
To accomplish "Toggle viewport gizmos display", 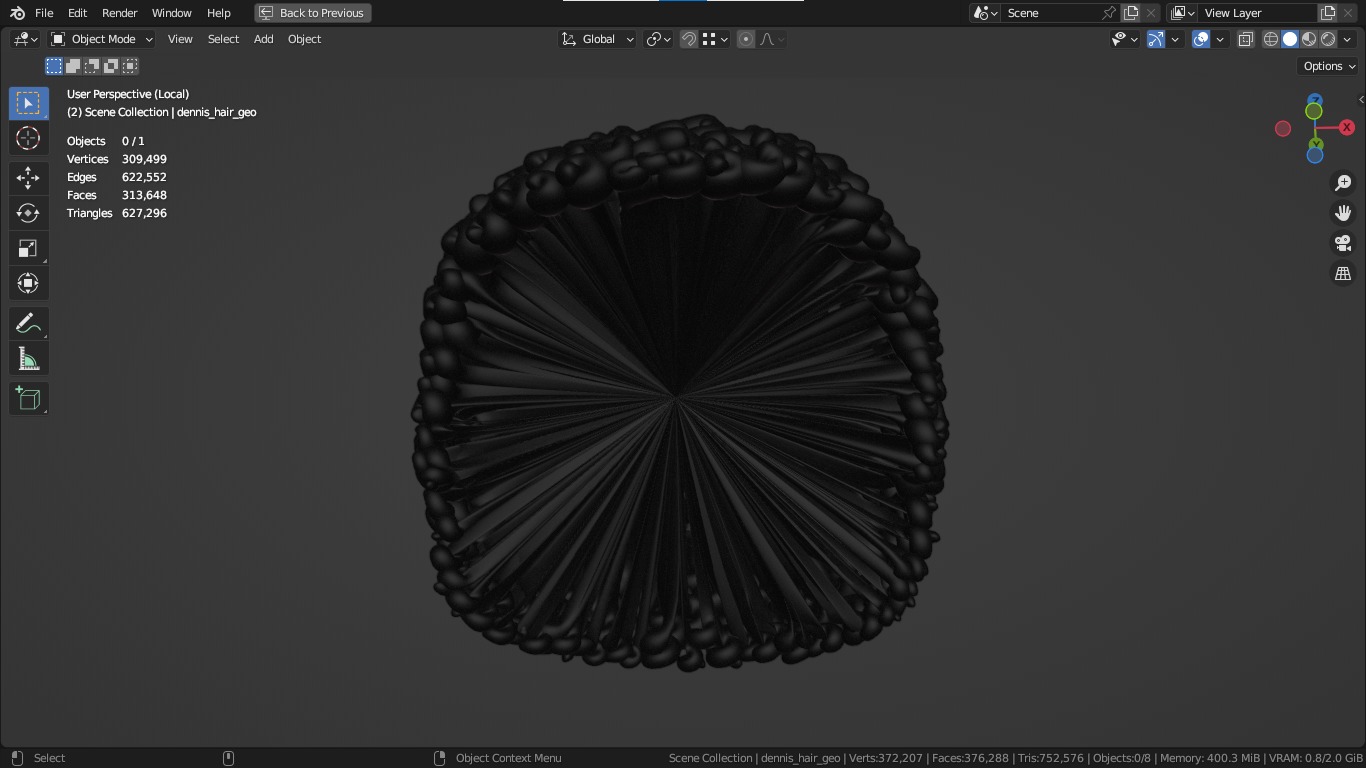I will tap(1156, 39).
